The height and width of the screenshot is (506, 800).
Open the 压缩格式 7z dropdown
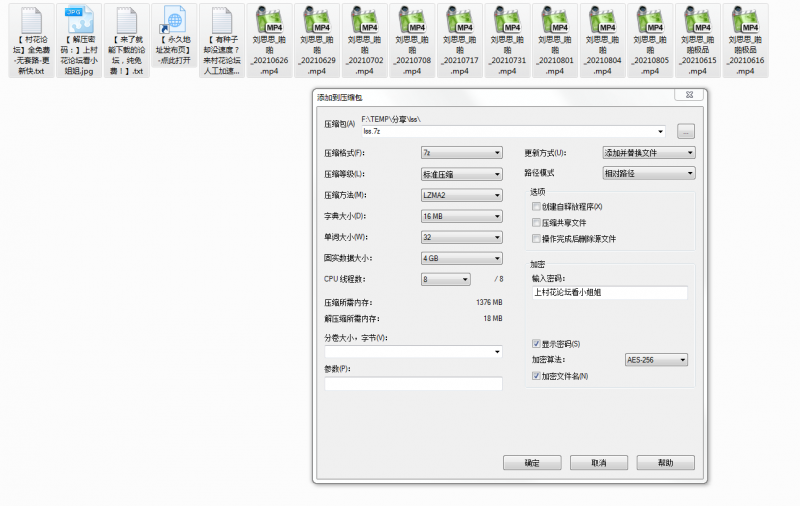tap(461, 153)
